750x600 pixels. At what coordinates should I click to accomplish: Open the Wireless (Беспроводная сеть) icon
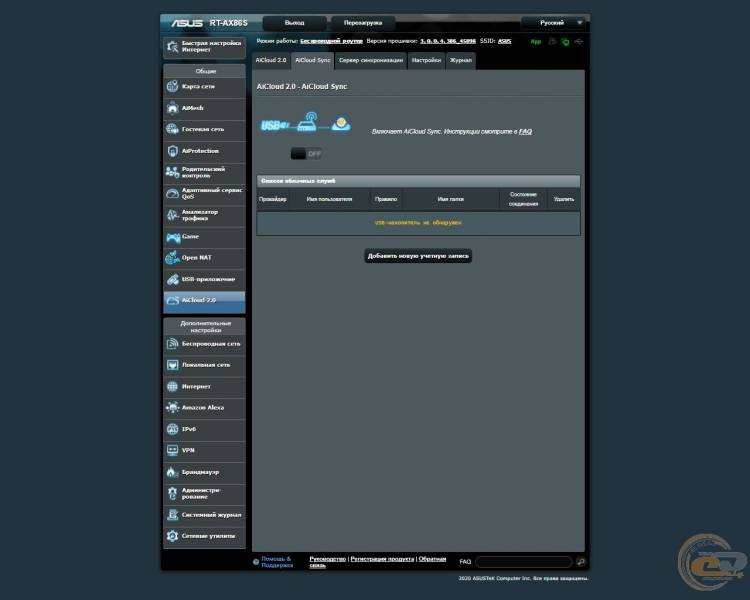(x=172, y=344)
